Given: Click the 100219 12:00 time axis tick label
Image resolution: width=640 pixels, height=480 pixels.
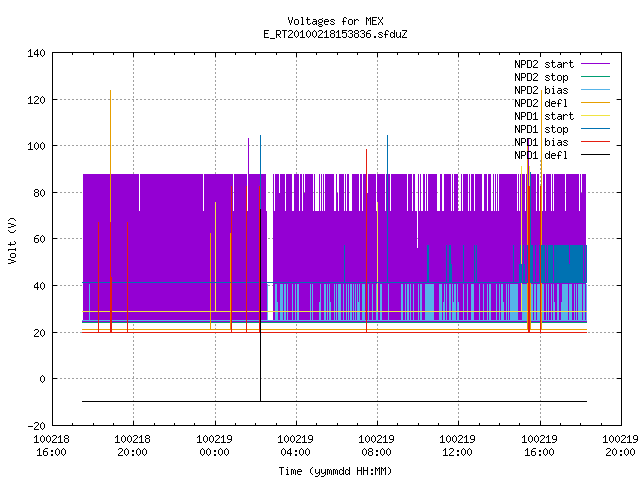Looking at the screenshot, I should 457,446.
